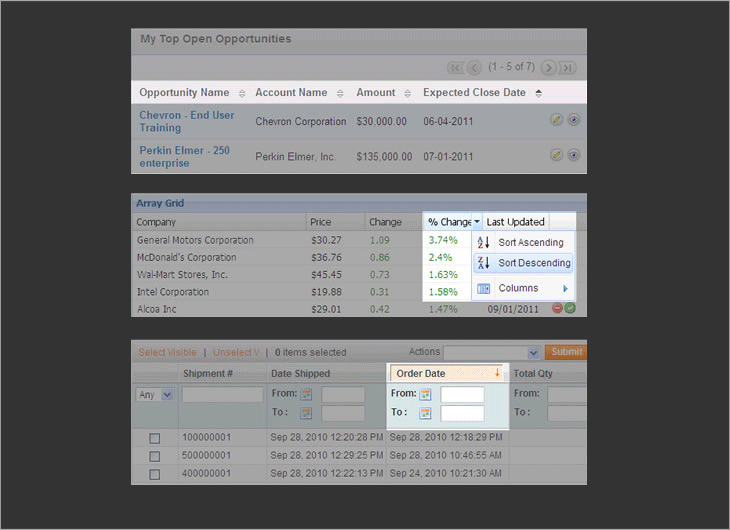Image resolution: width=730 pixels, height=530 pixels.
Task: Sort by Expected Close Date column arrow
Action: click(539, 93)
